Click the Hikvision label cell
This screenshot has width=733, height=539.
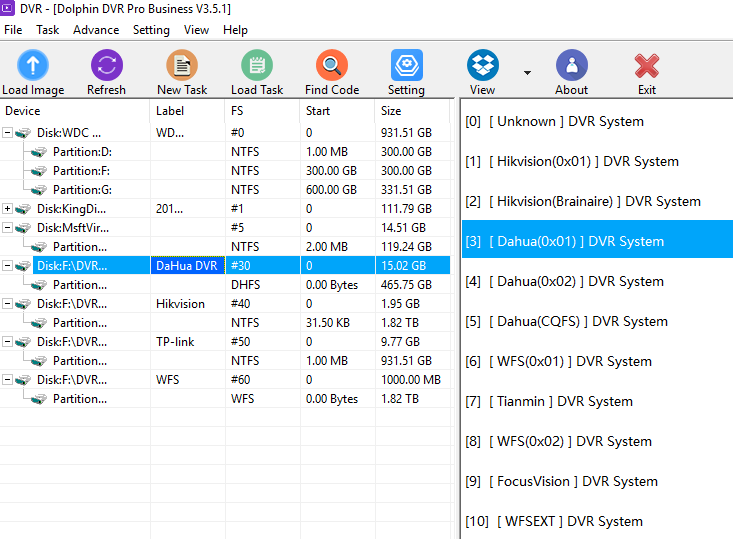[x=187, y=304]
